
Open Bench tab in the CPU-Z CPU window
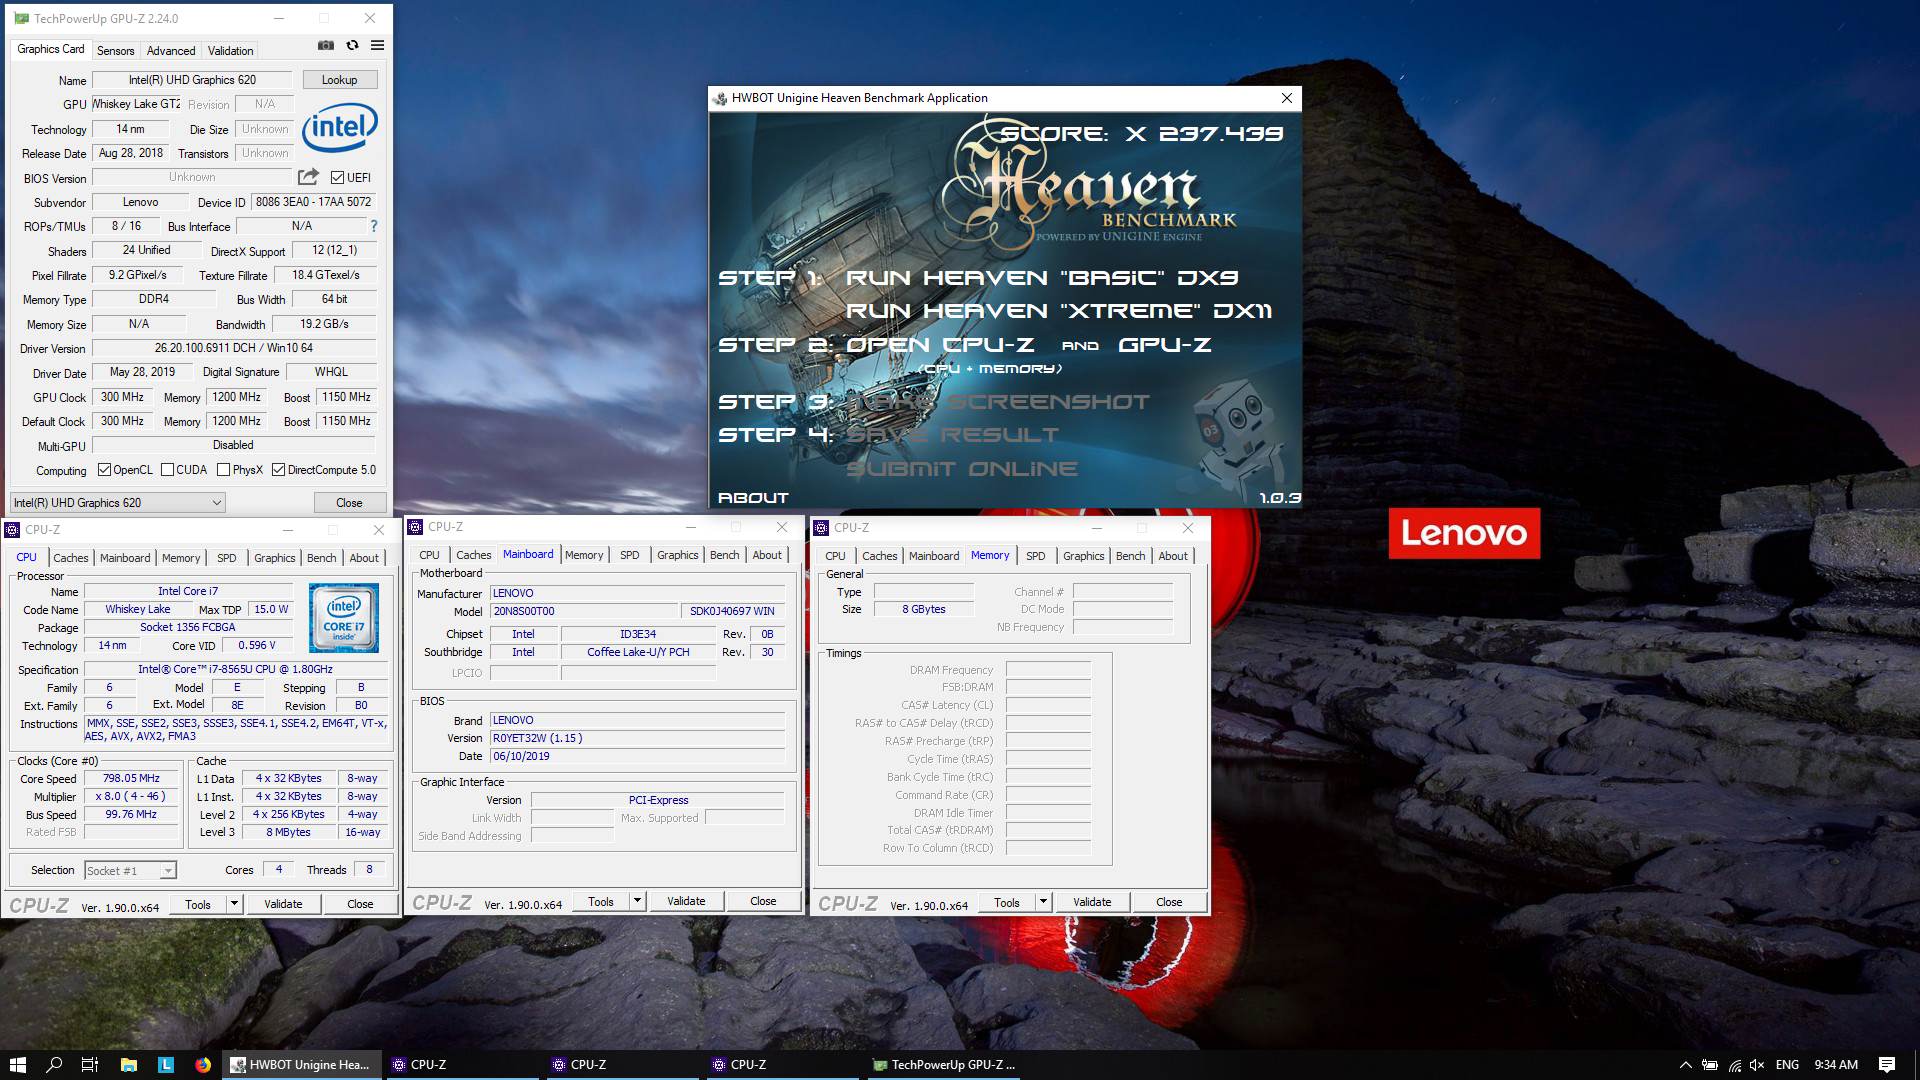[321, 558]
